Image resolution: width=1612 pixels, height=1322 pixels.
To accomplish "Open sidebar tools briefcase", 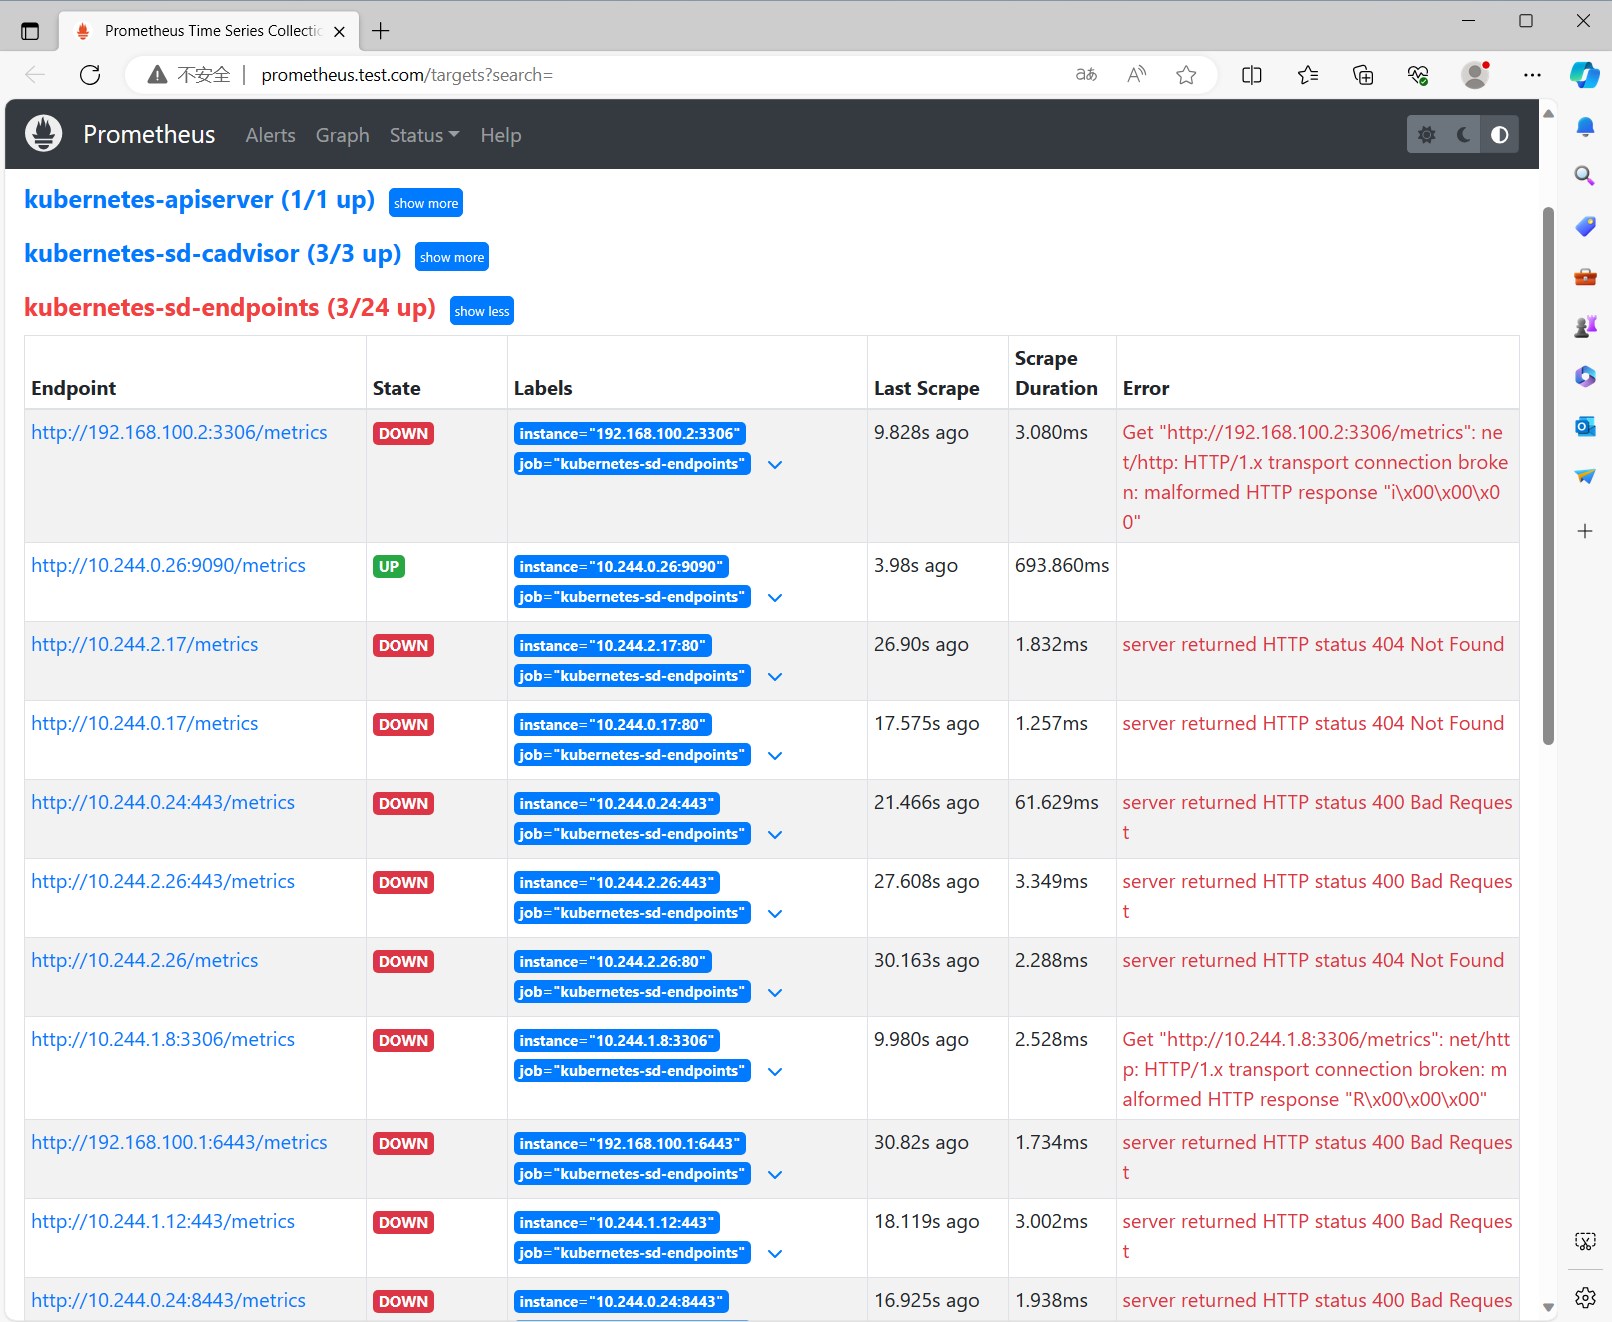I will pos(1585,276).
